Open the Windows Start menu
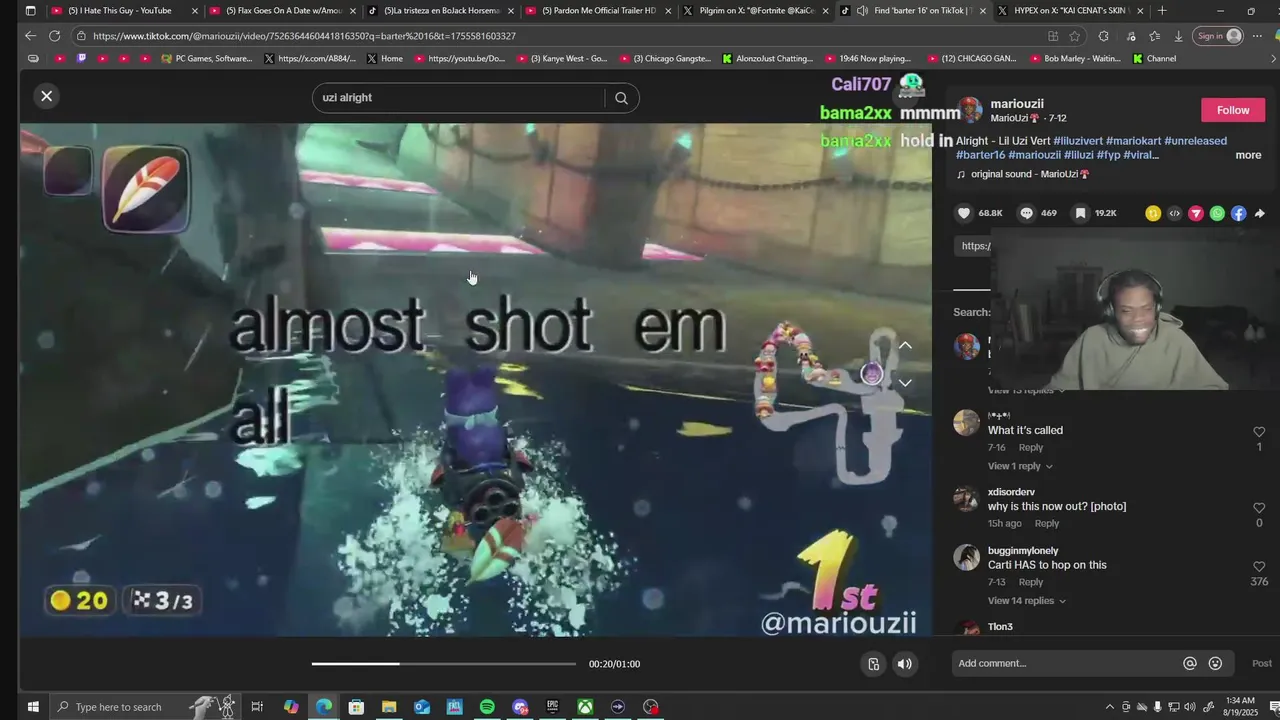Viewport: 1280px width, 720px height. [x=32, y=707]
